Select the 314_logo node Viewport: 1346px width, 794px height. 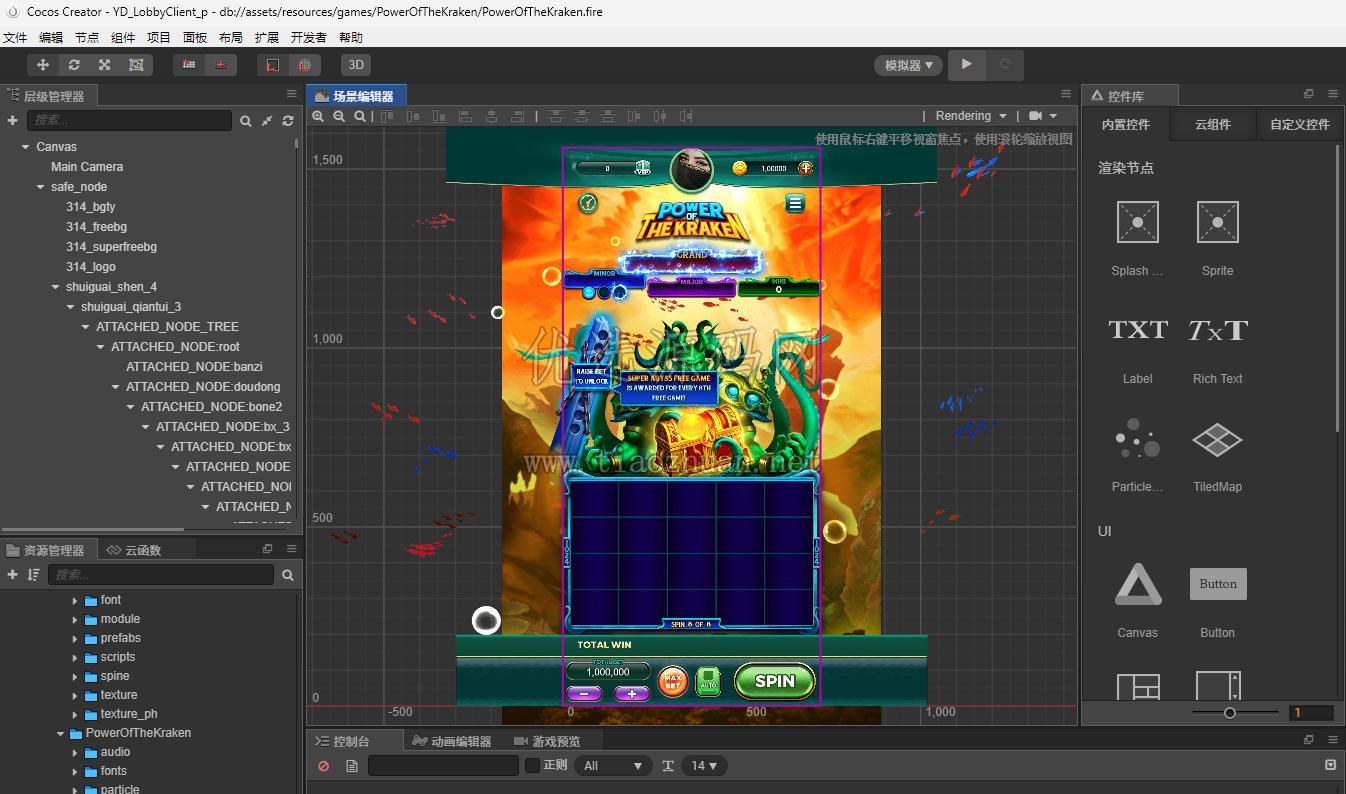91,267
